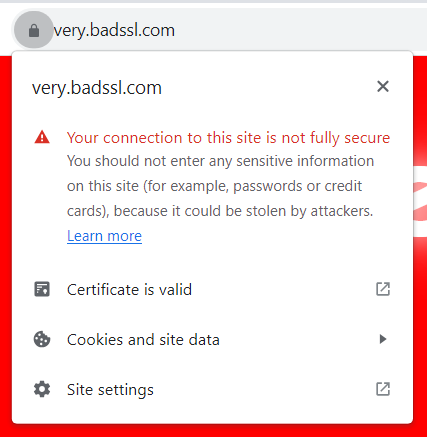This screenshot has width=427, height=437.
Task: Focus the very.badssl.com address bar text
Action: pos(114,31)
